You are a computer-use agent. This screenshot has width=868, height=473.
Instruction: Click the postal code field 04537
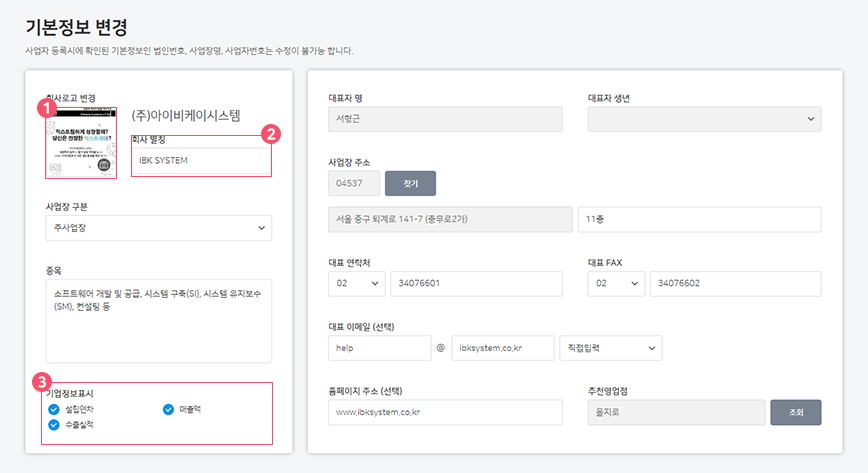click(354, 183)
